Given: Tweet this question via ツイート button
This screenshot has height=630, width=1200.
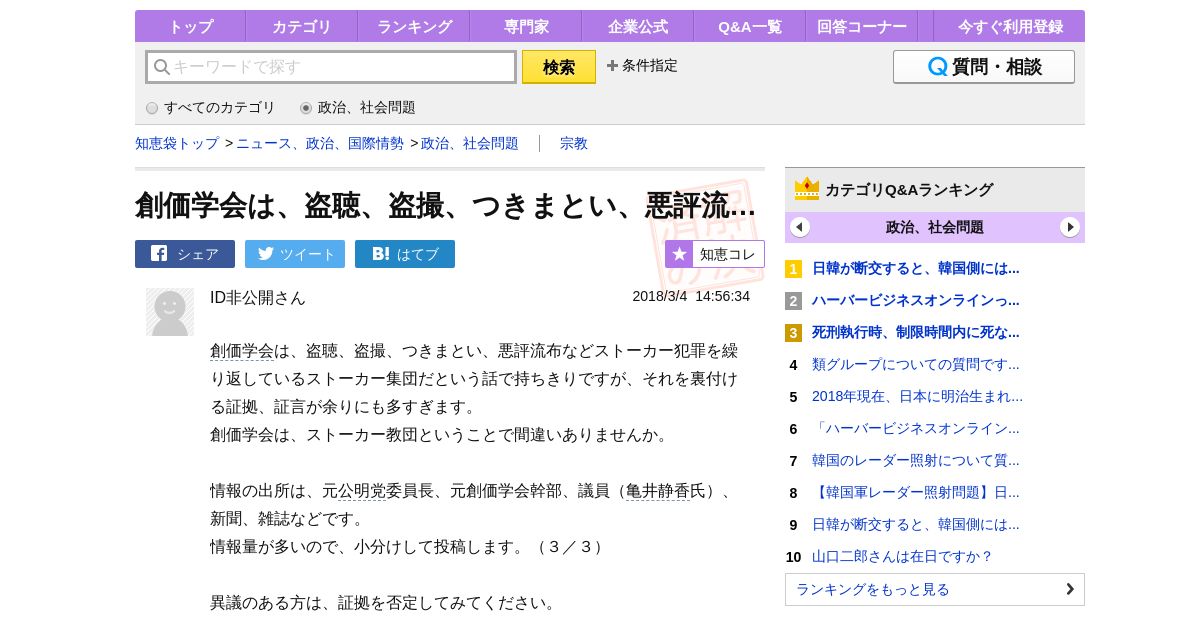Looking at the screenshot, I should click(295, 254).
